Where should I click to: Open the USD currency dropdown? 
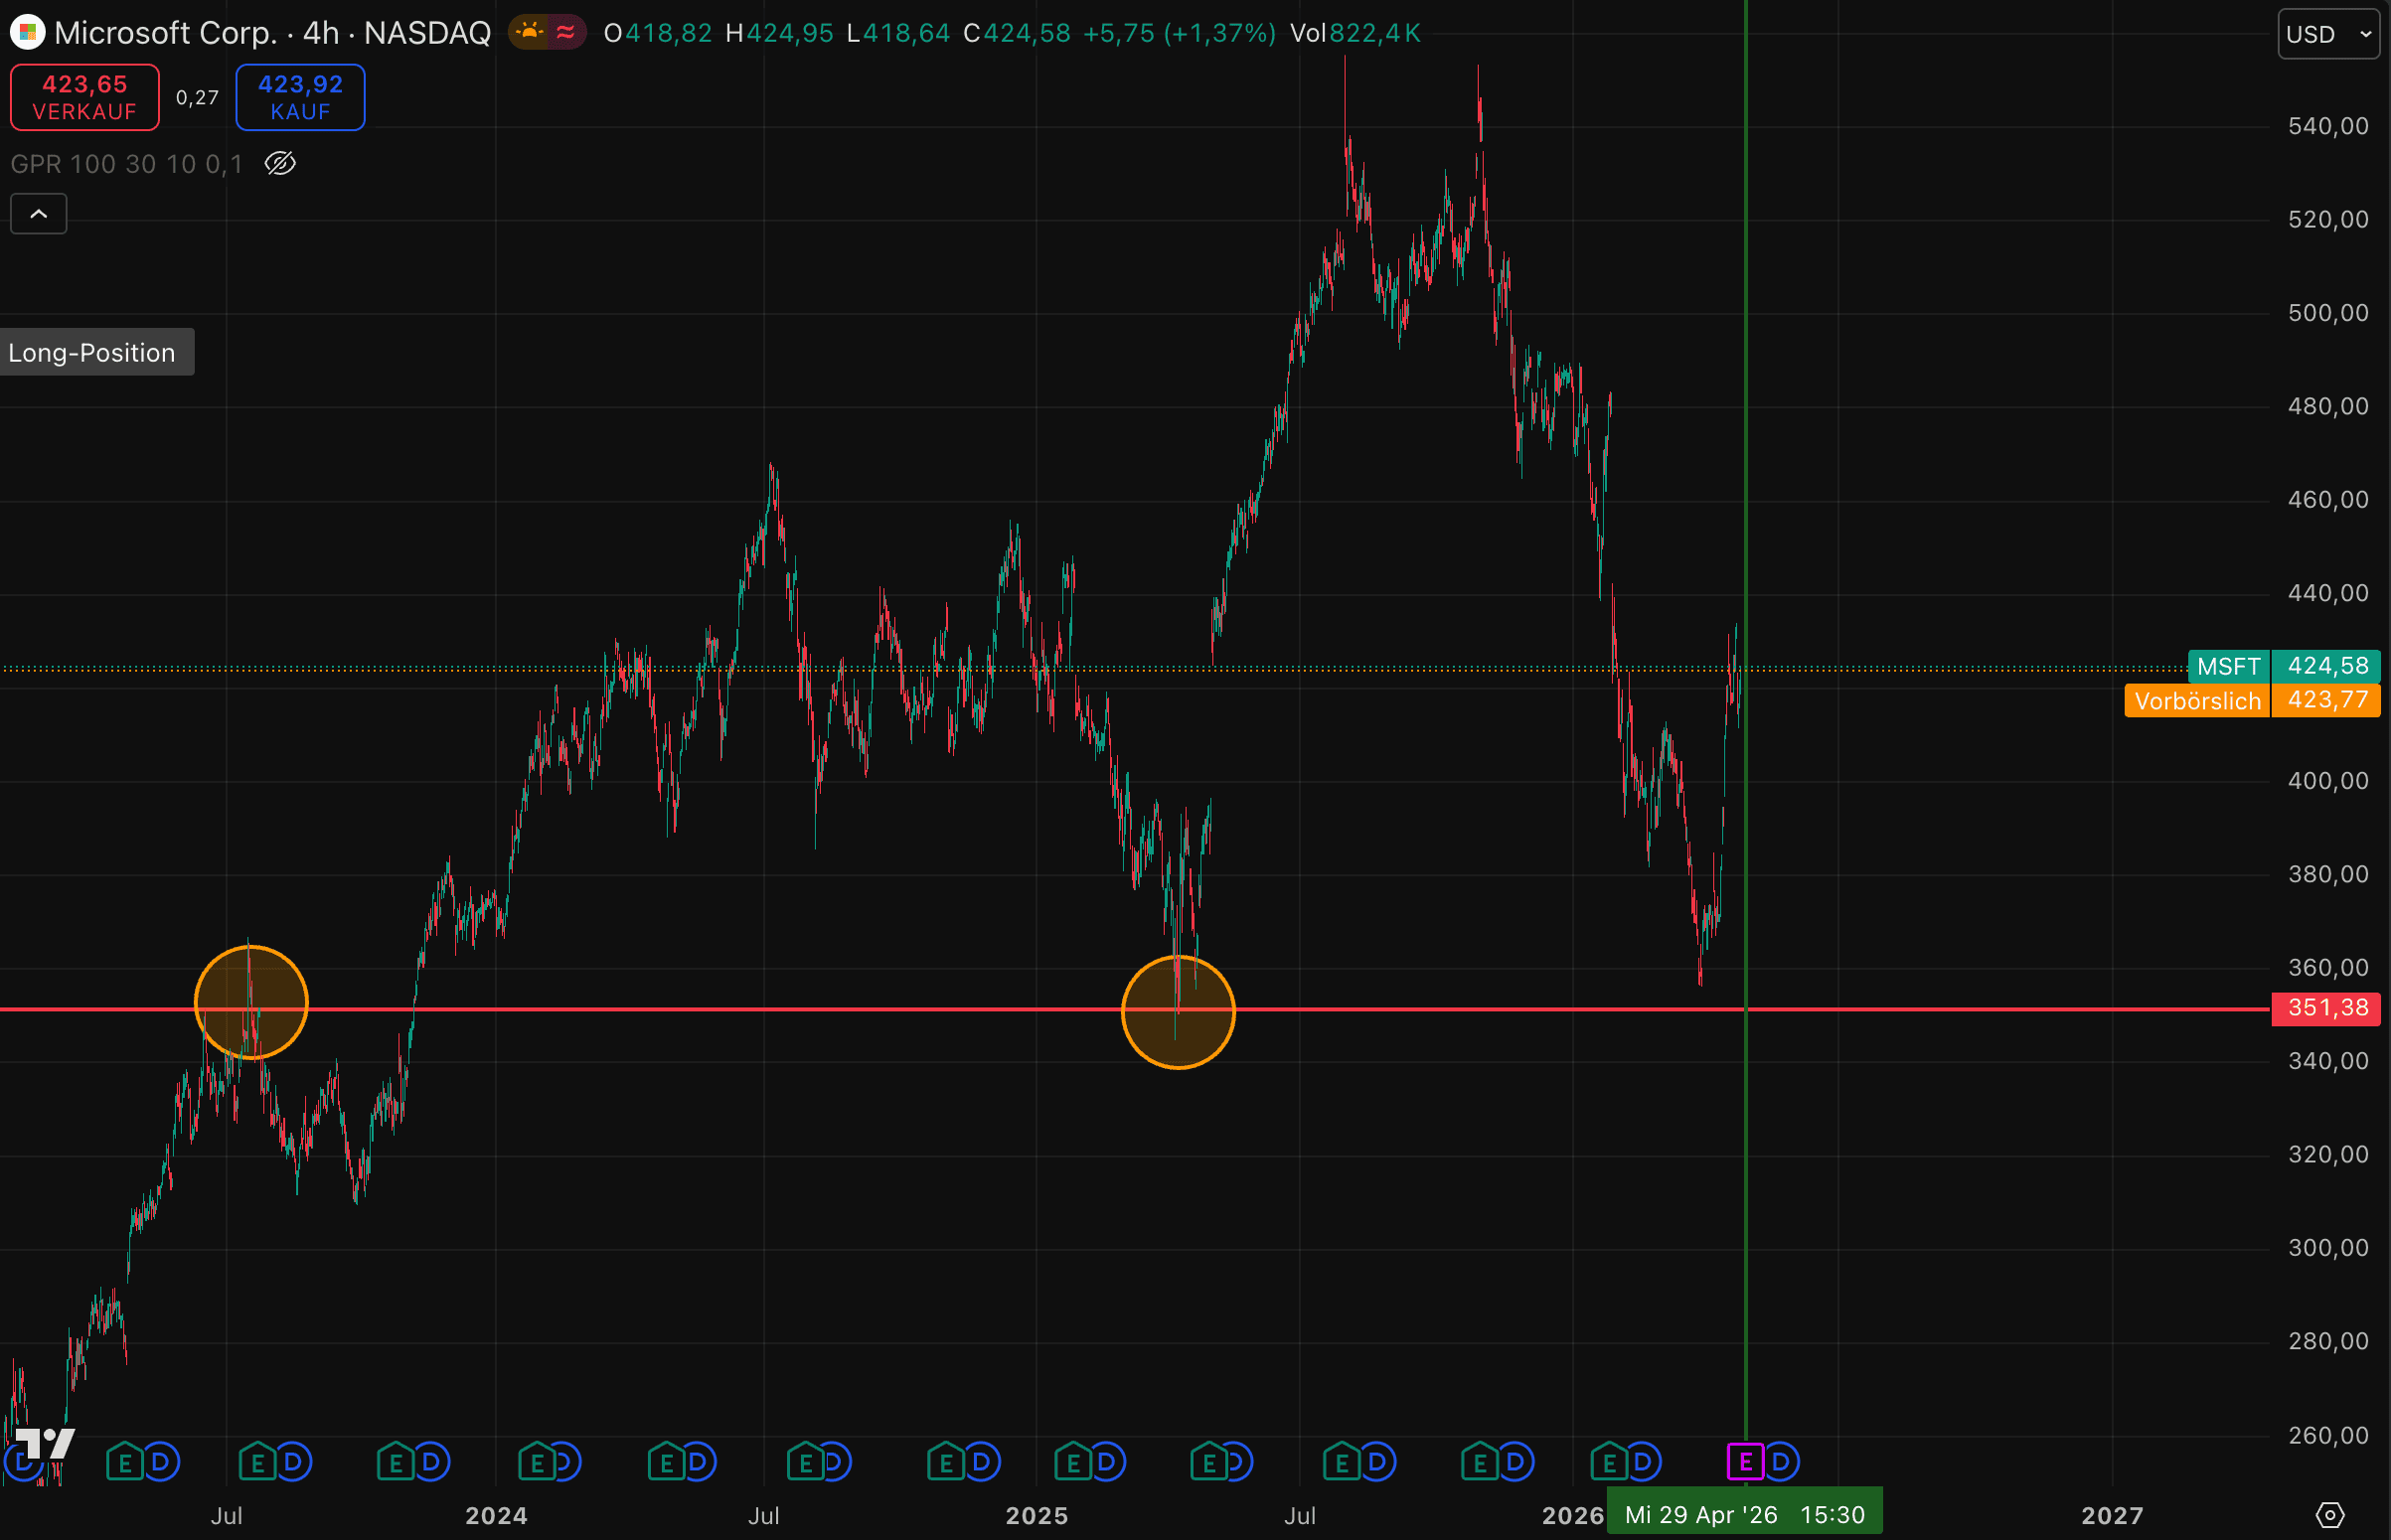[2328, 34]
